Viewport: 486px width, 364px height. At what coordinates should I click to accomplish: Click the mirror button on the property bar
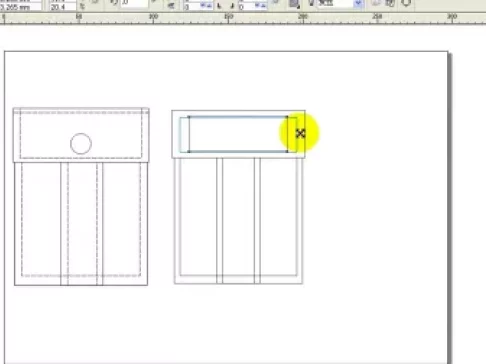pos(171,5)
